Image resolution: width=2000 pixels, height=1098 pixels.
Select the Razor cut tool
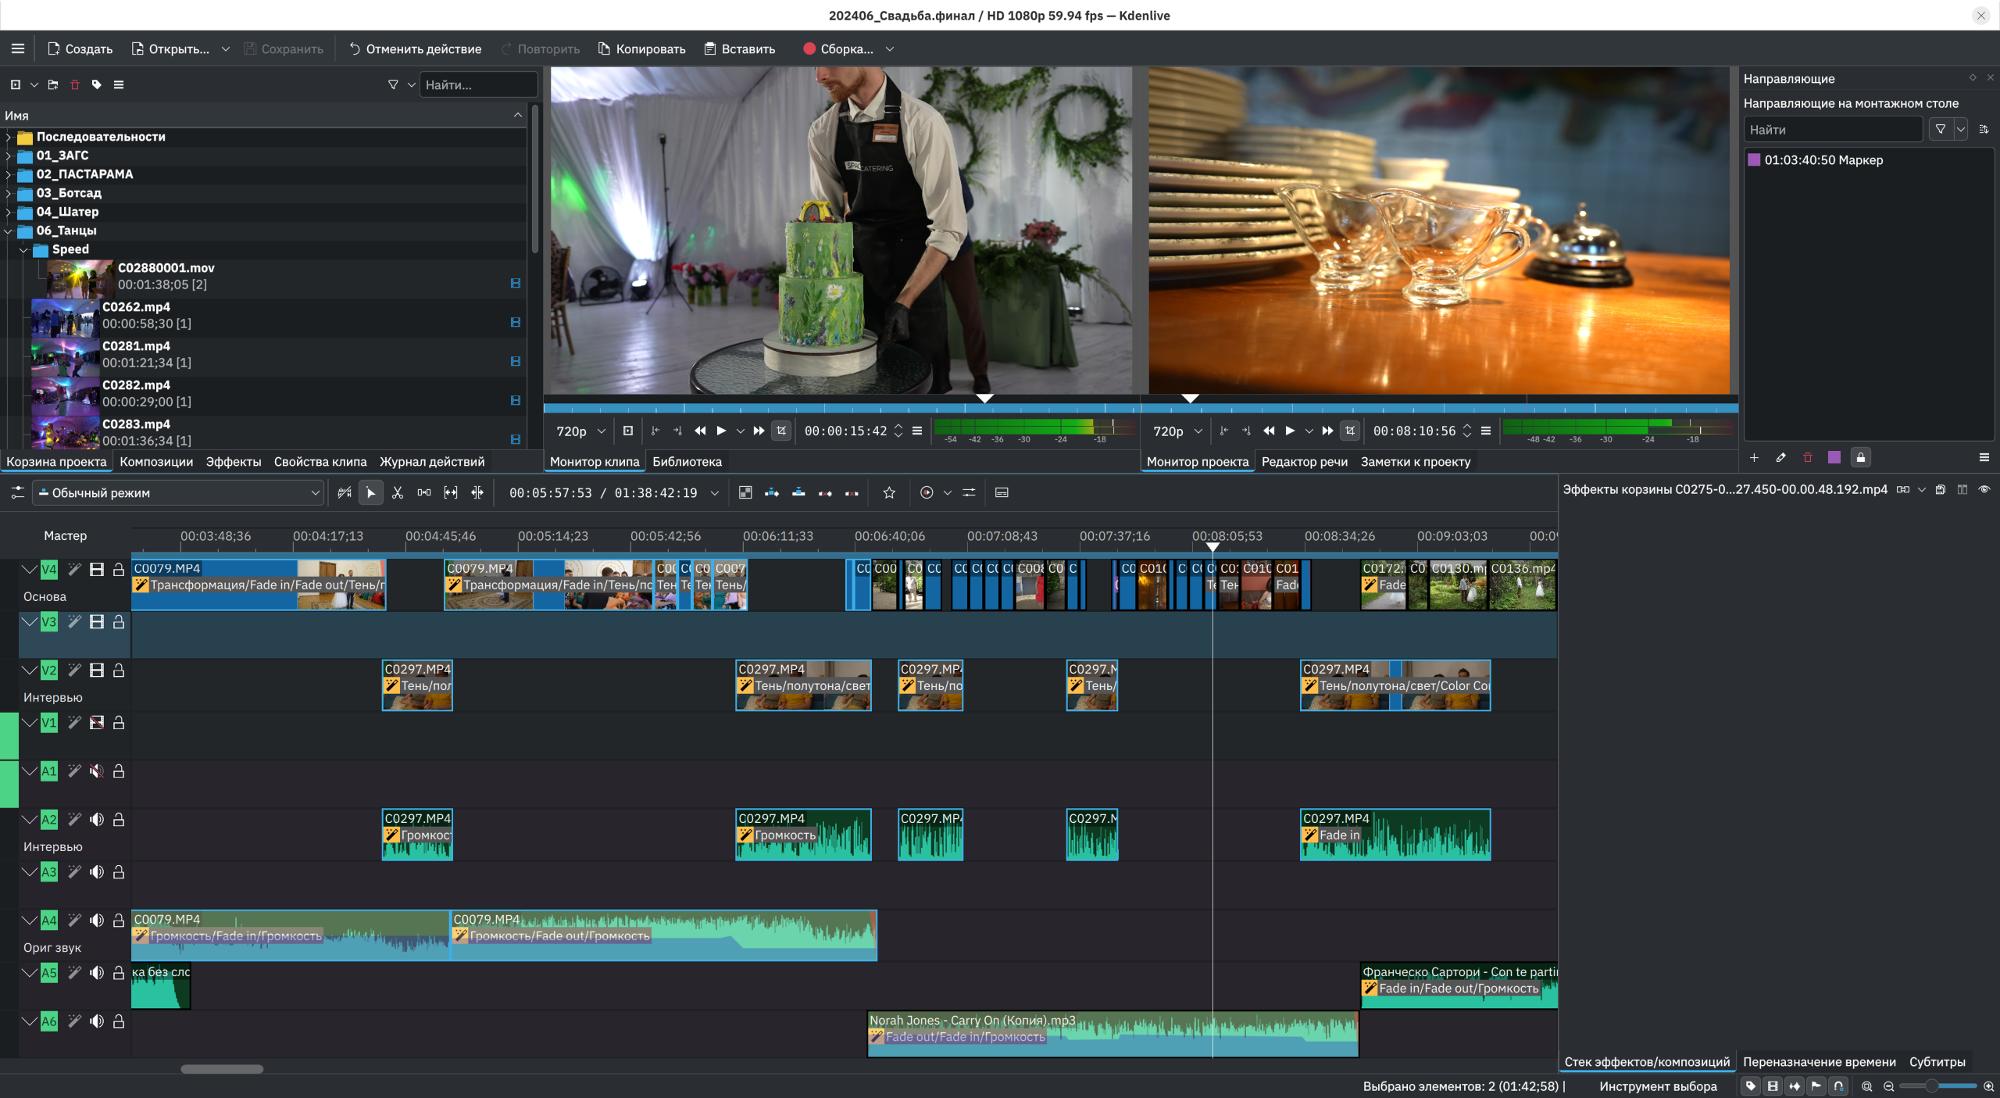tap(397, 493)
